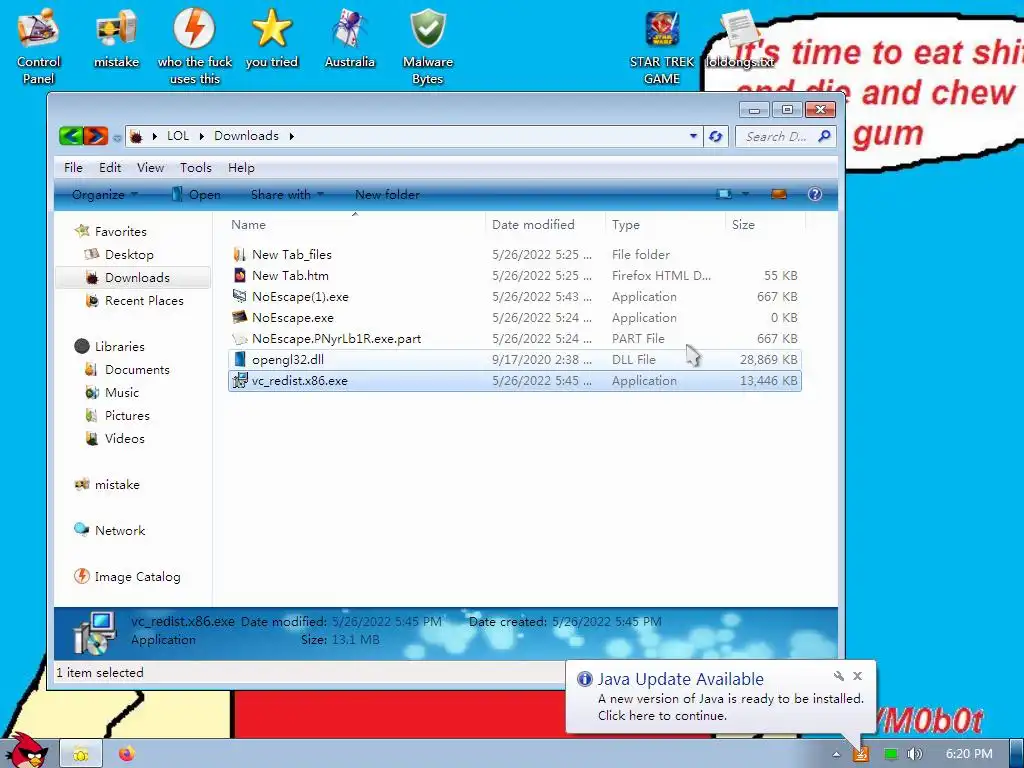Click the Open toolbar button
The width and height of the screenshot is (1024, 768).
(196, 194)
